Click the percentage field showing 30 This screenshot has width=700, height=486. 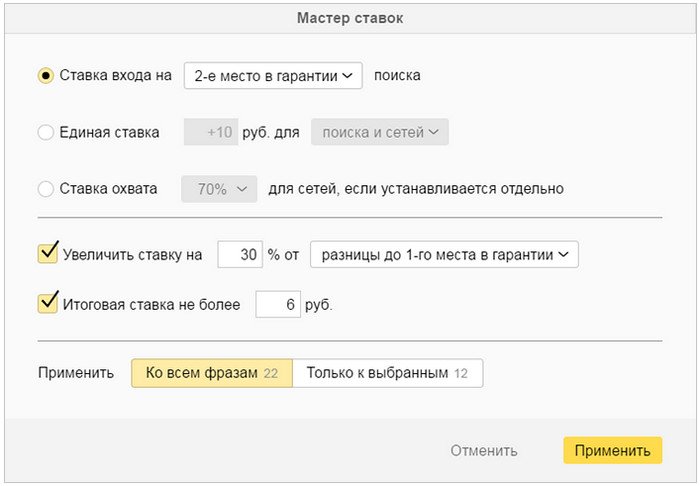tap(240, 254)
